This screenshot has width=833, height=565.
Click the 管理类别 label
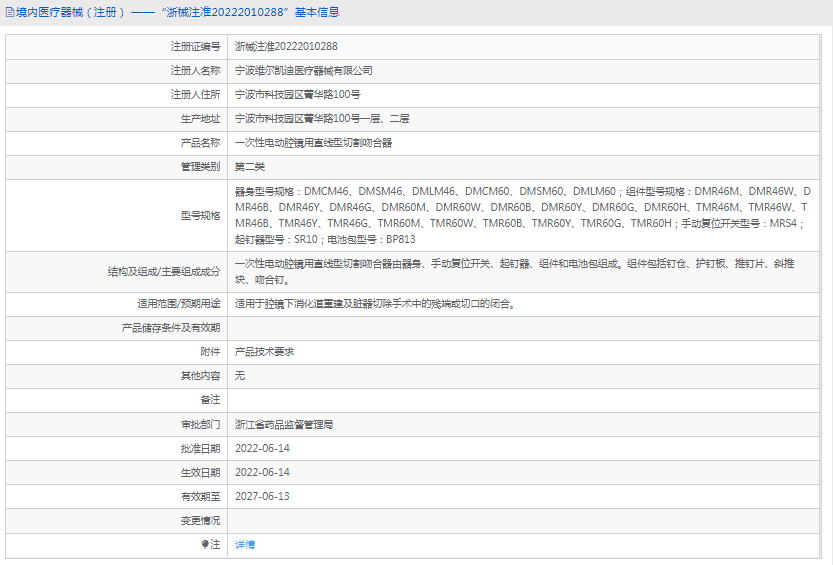[x=200, y=167]
